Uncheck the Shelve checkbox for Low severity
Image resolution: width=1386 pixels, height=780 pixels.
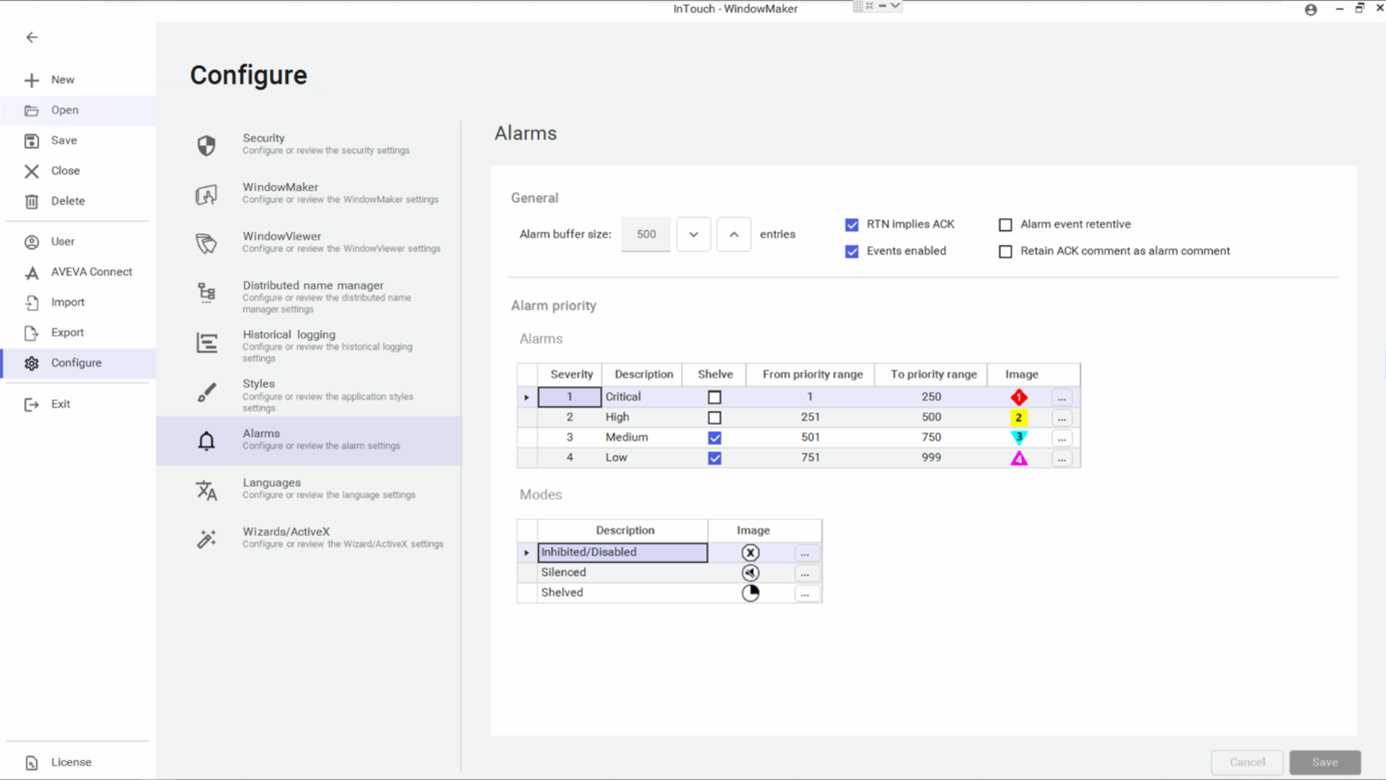tap(715, 458)
